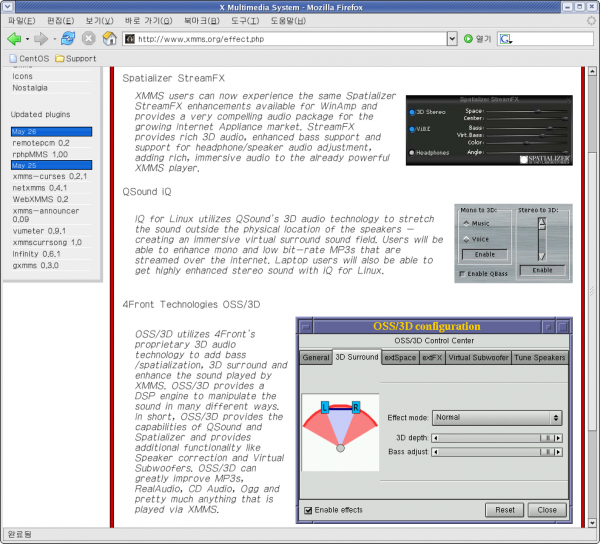
Task: Open the 보기(V) menu
Action: click(99, 21)
